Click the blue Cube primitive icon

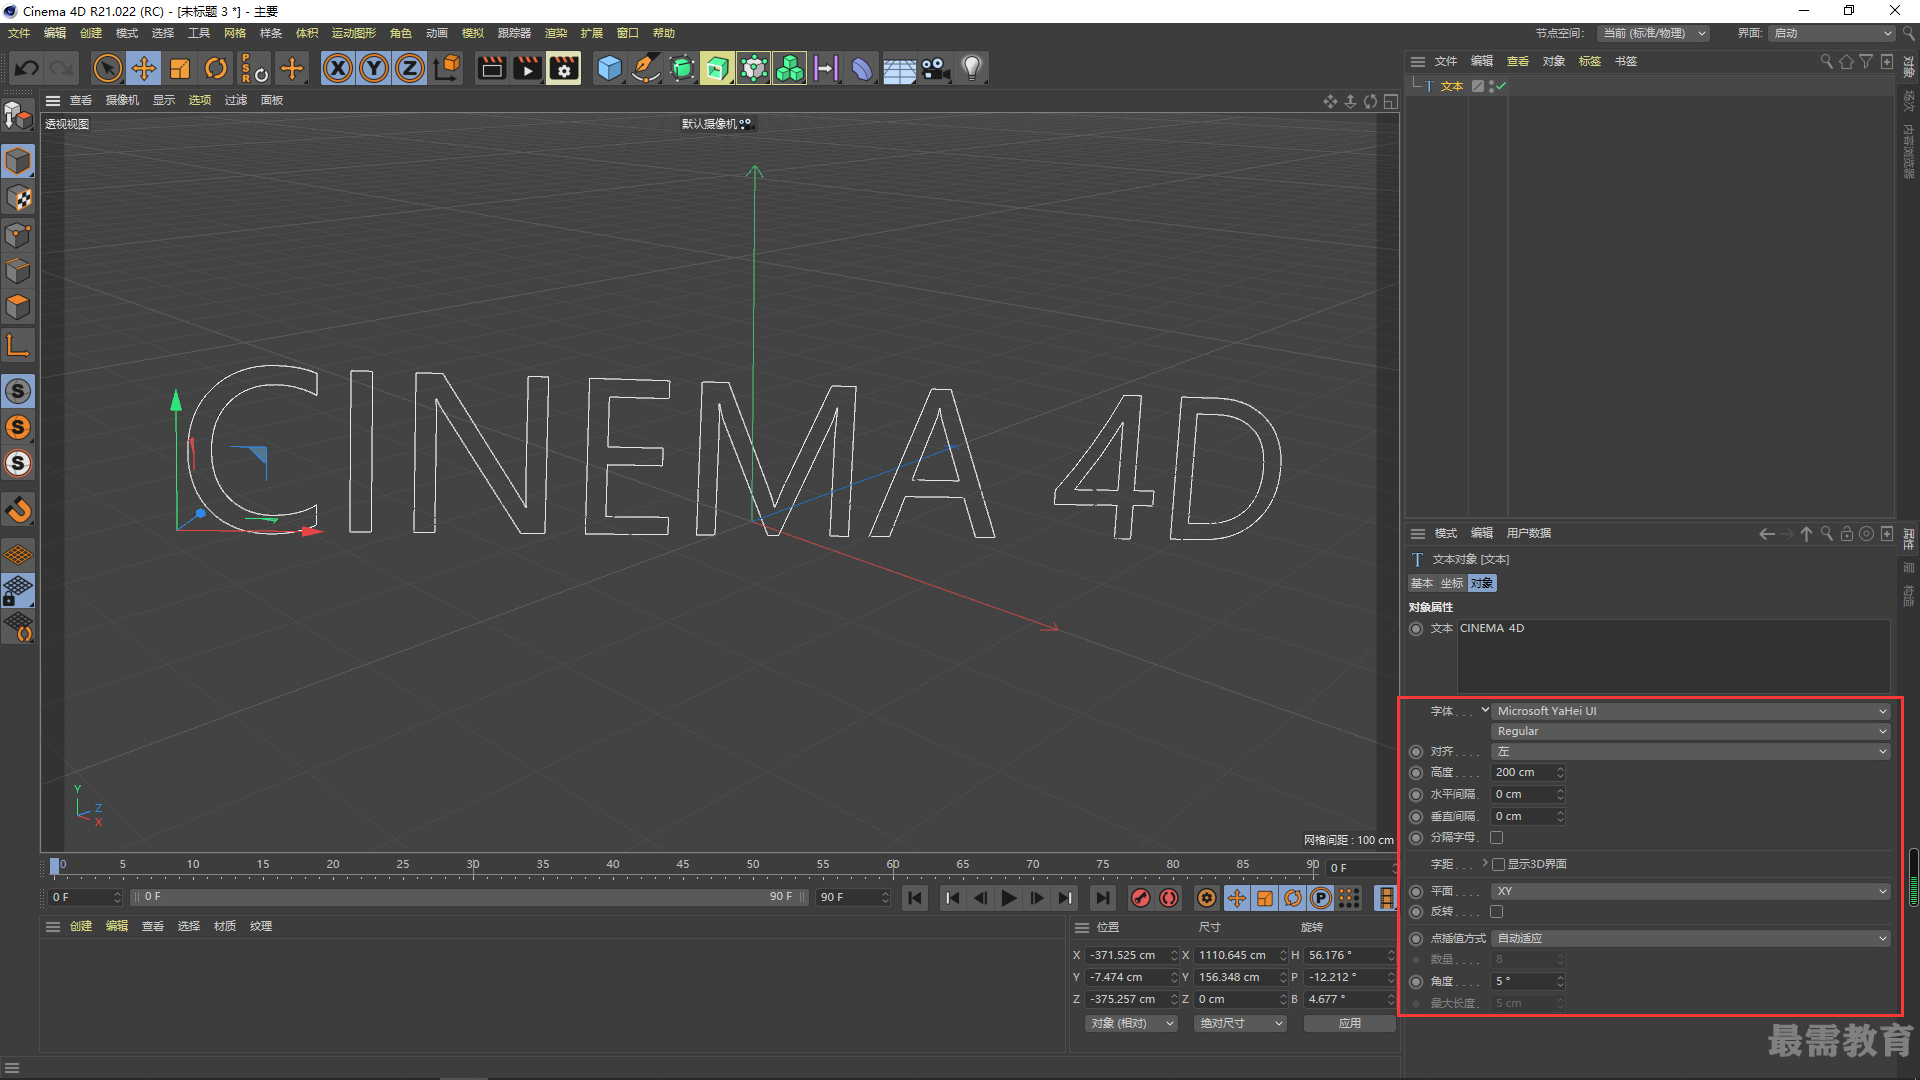click(609, 68)
